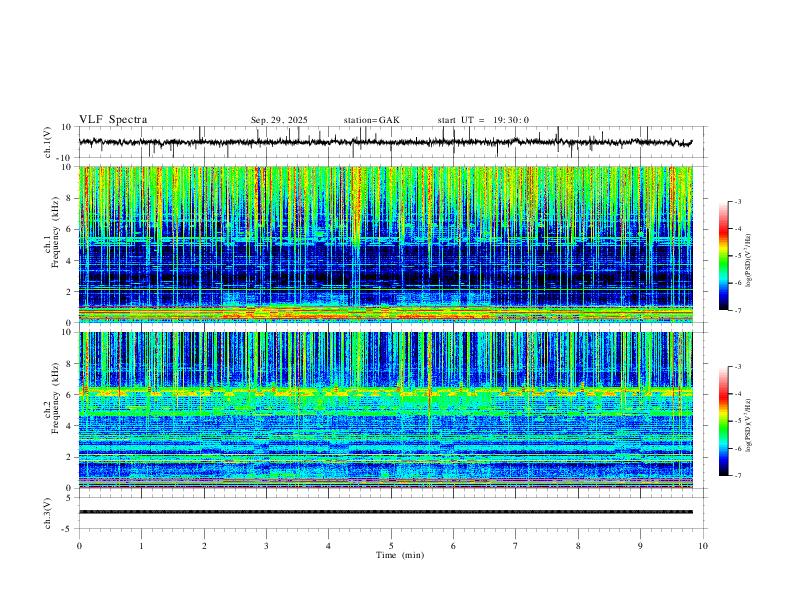Click the "-5" tick on ch.3 voltage axis

pyautogui.click(x=67, y=529)
